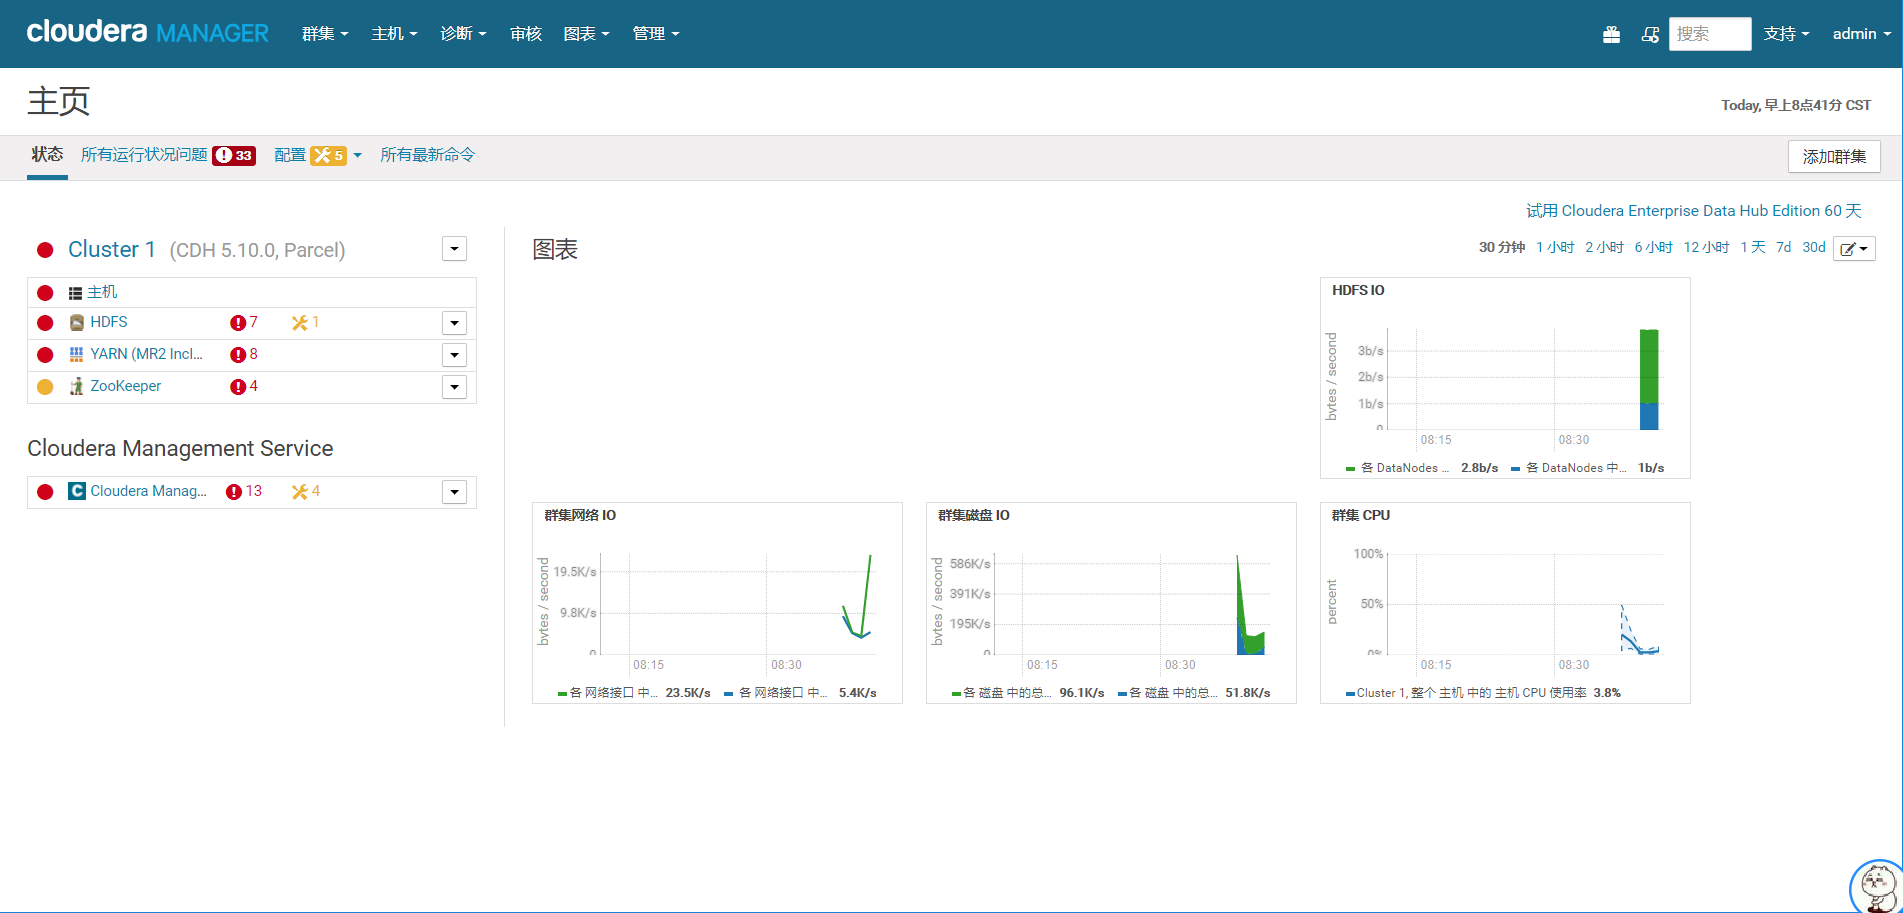Open the 管理 menu

[x=655, y=34]
